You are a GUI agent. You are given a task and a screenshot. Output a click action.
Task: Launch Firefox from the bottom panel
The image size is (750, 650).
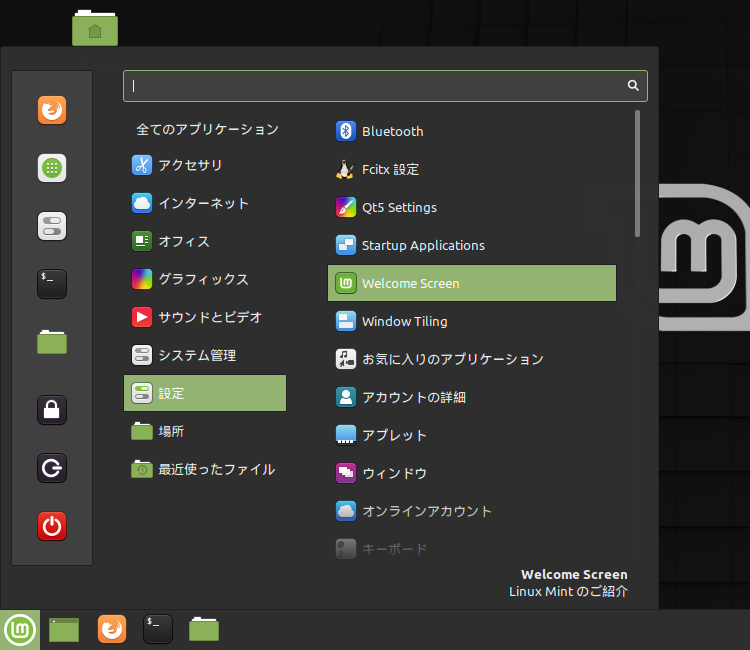coord(112,629)
